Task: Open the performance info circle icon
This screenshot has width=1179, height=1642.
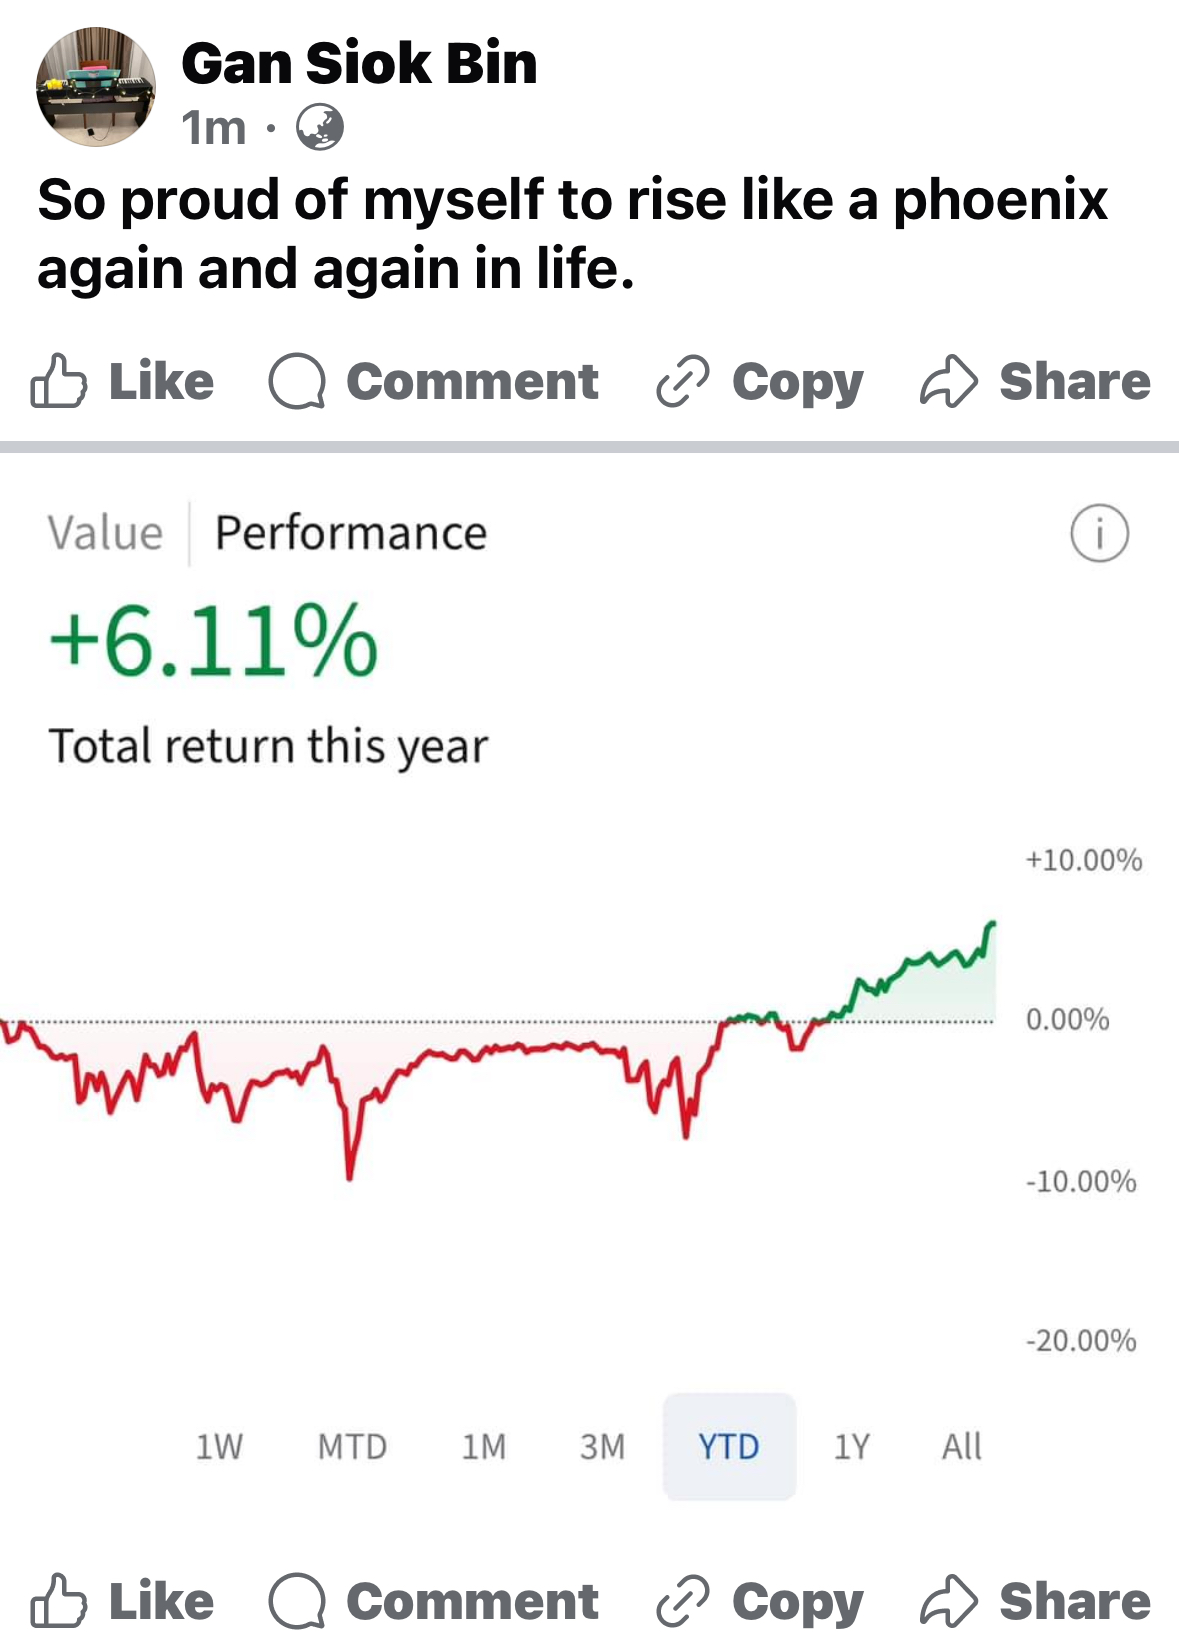Action: [x=1099, y=533]
